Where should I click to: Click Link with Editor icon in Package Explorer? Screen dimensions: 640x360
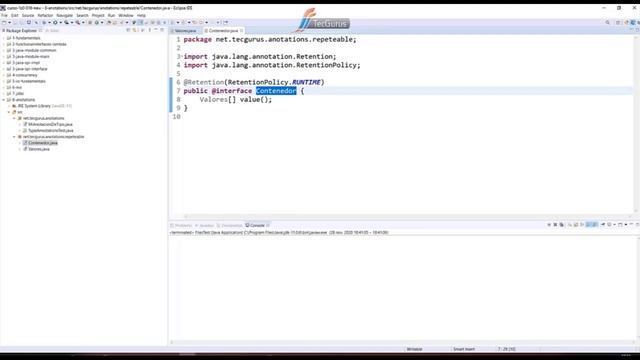134,30
